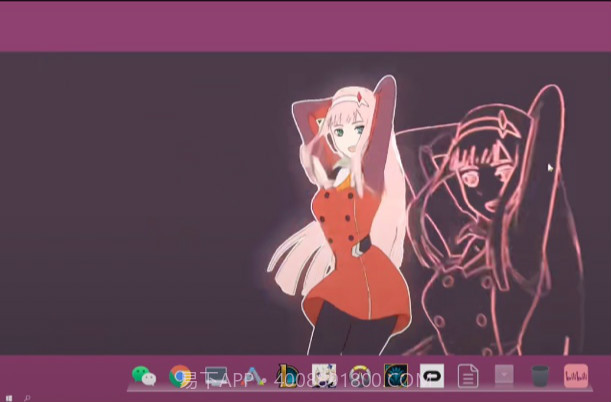Open the Windows Start menu
Screen dimensions: 611x402
coord(9,397)
